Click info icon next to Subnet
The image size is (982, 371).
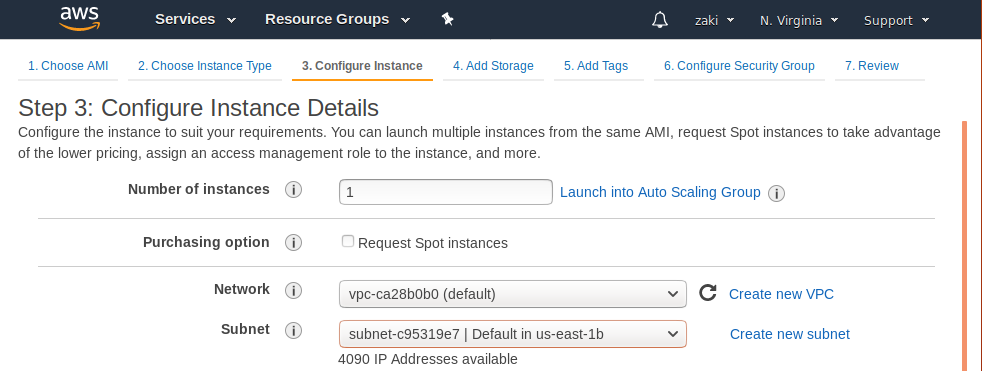(293, 330)
